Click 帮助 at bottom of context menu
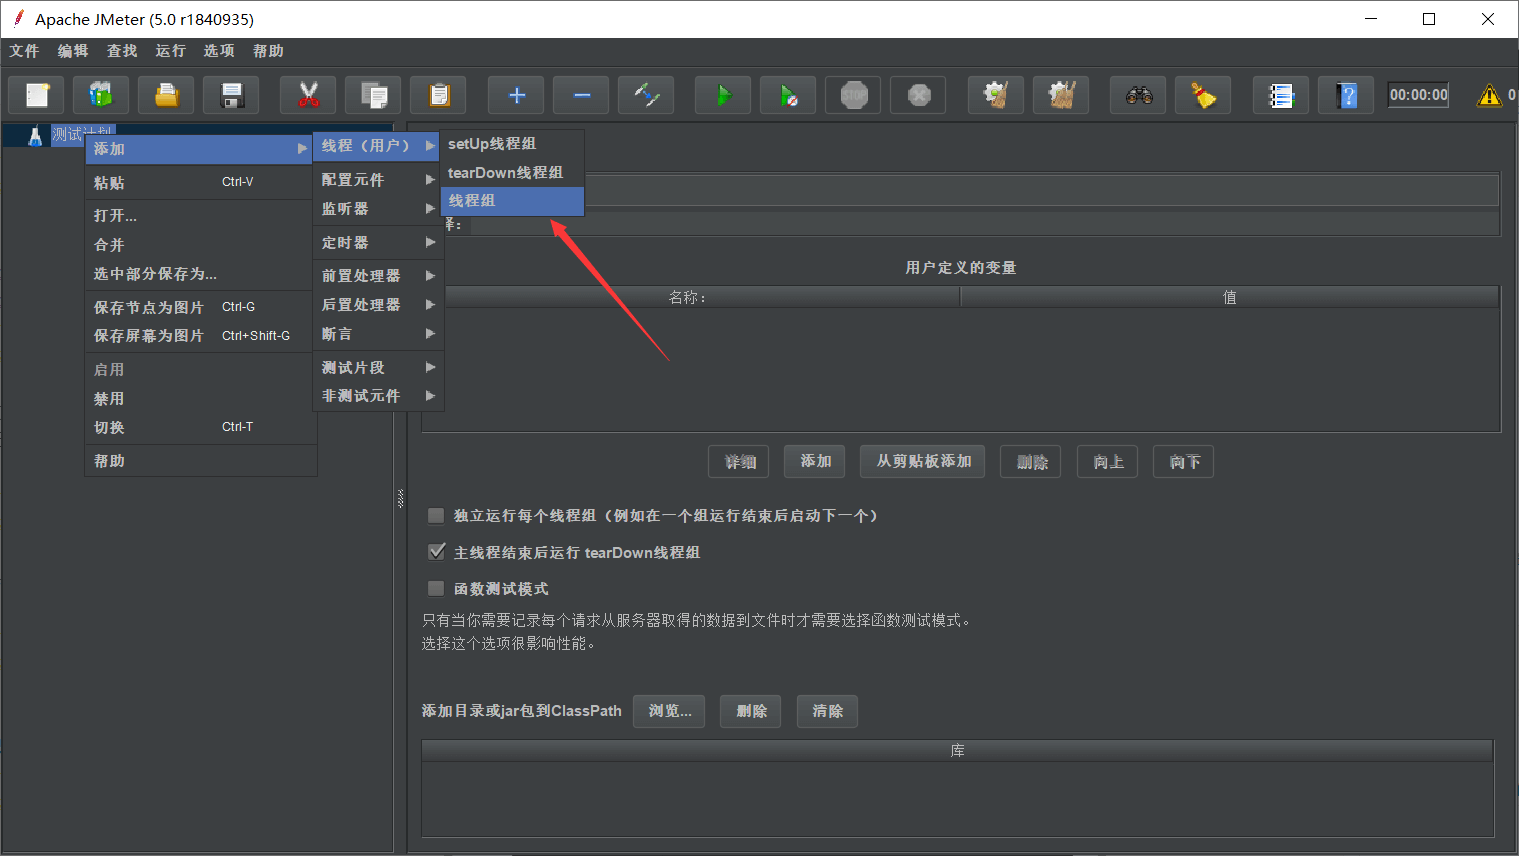This screenshot has height=856, width=1519. (x=200, y=461)
